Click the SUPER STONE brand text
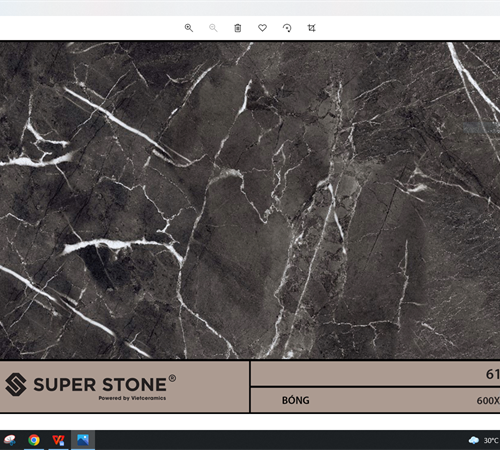The image size is (500, 450). 100,385
